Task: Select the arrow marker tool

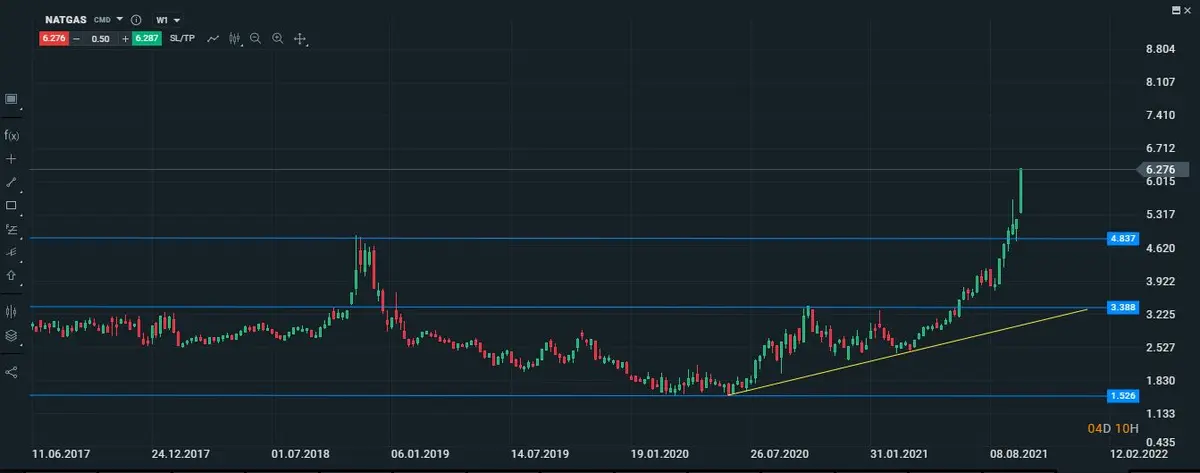Action: [x=11, y=275]
